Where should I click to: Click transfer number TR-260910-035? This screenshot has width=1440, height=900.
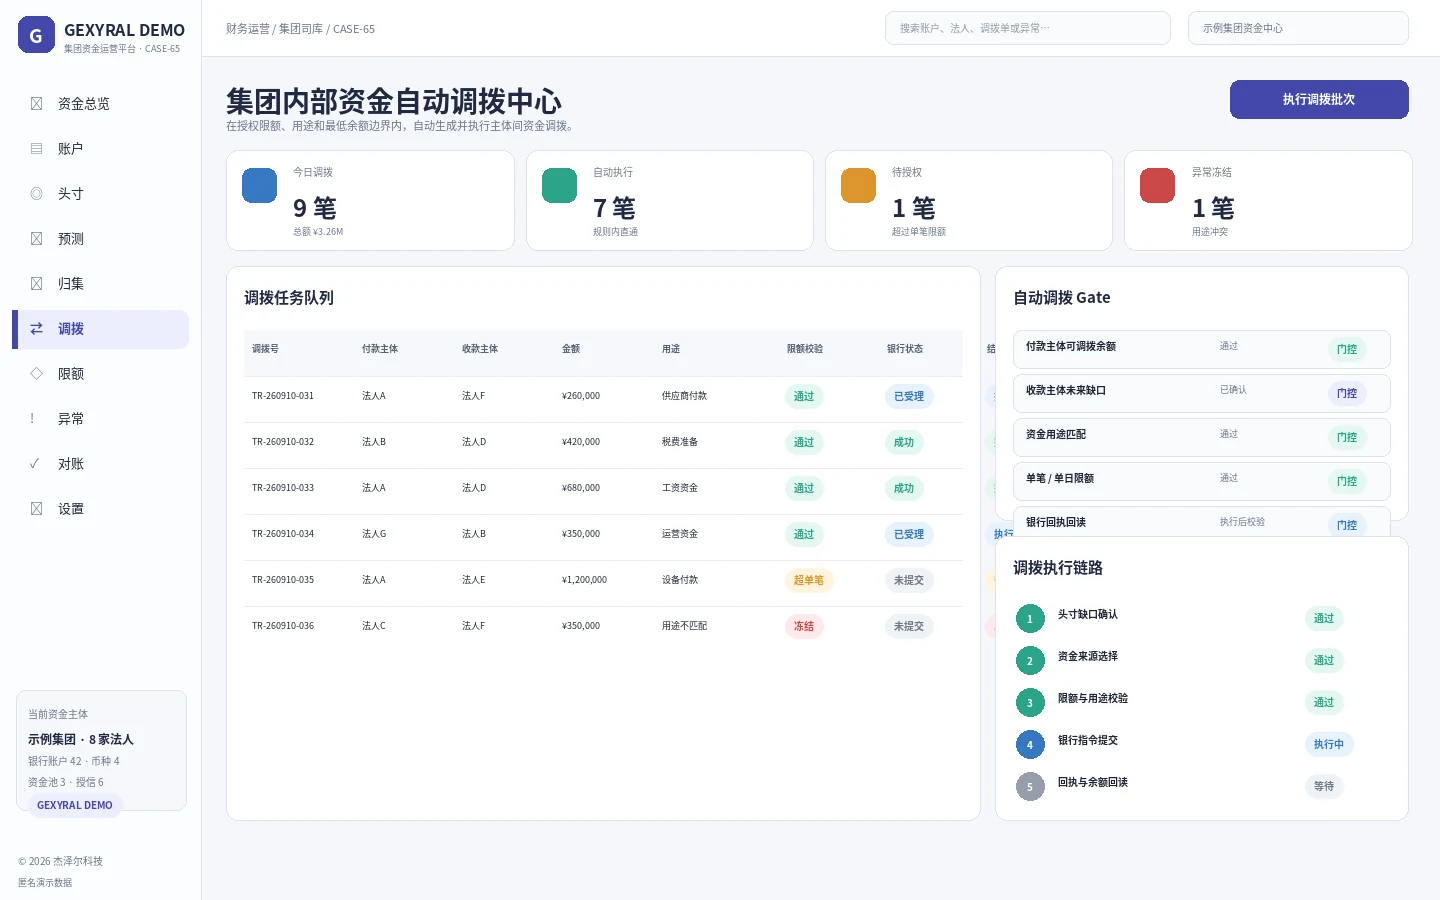(283, 580)
